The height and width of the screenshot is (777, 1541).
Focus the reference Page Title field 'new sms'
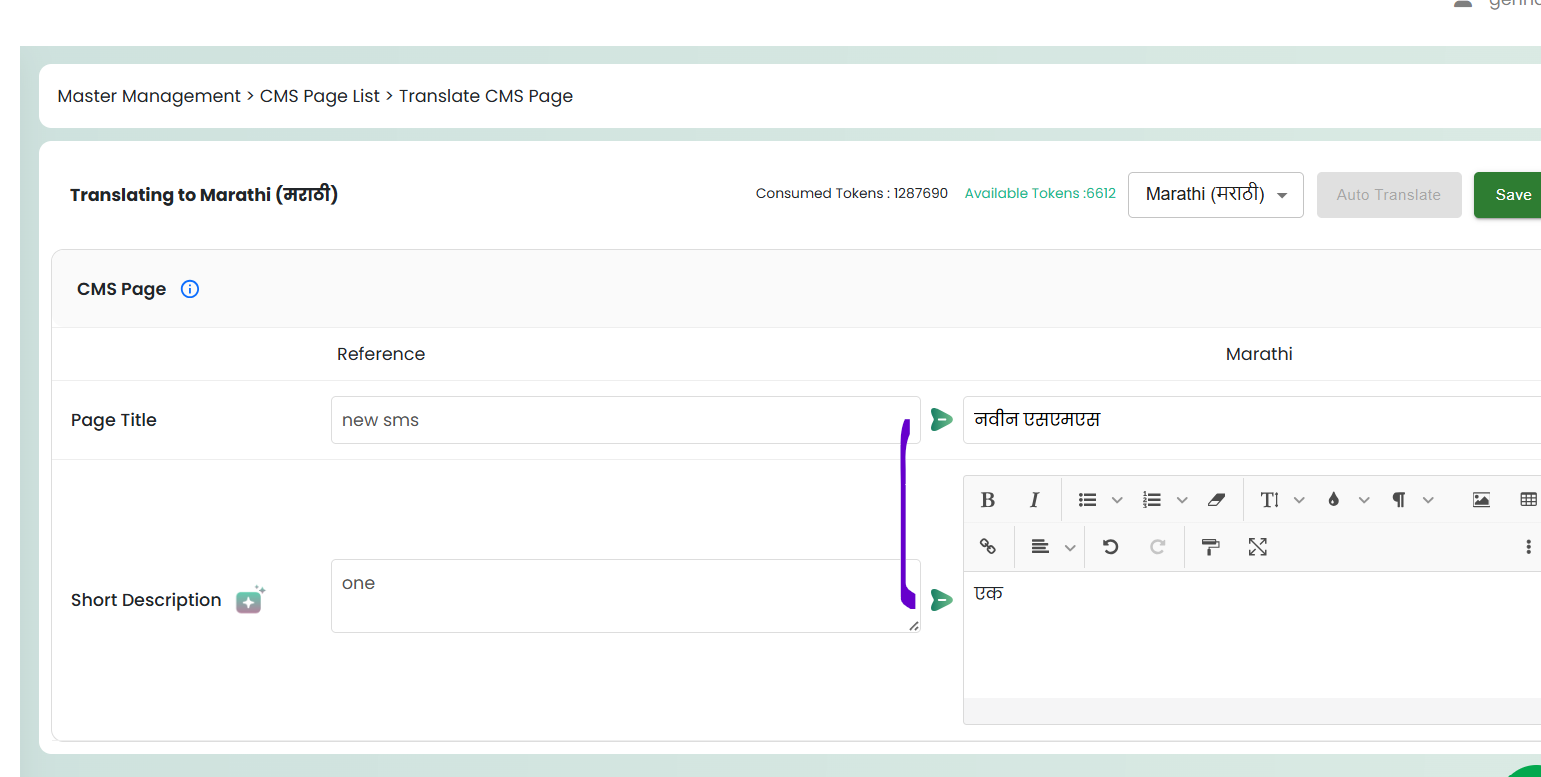626,420
